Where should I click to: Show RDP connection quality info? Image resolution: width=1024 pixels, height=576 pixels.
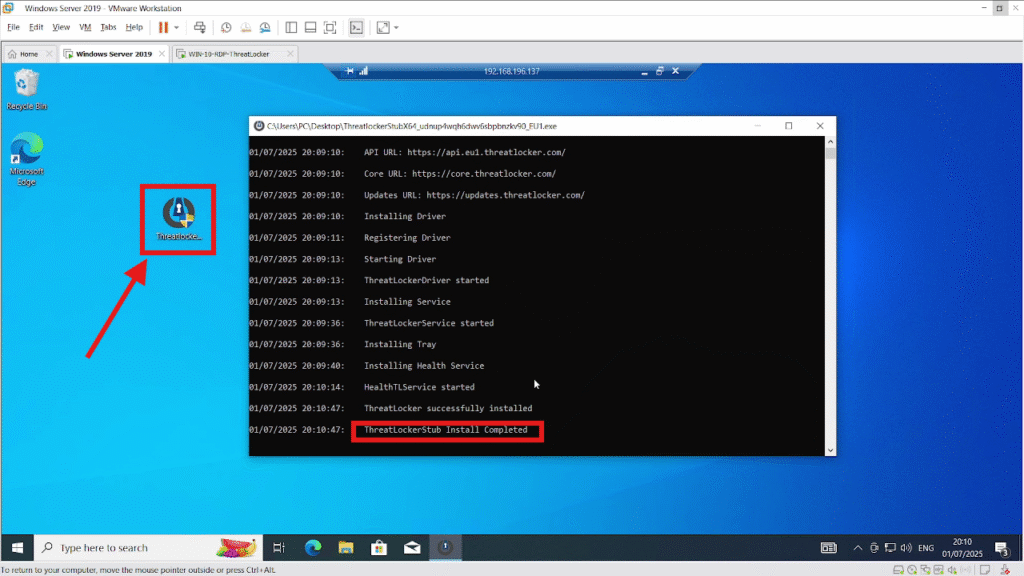point(364,71)
